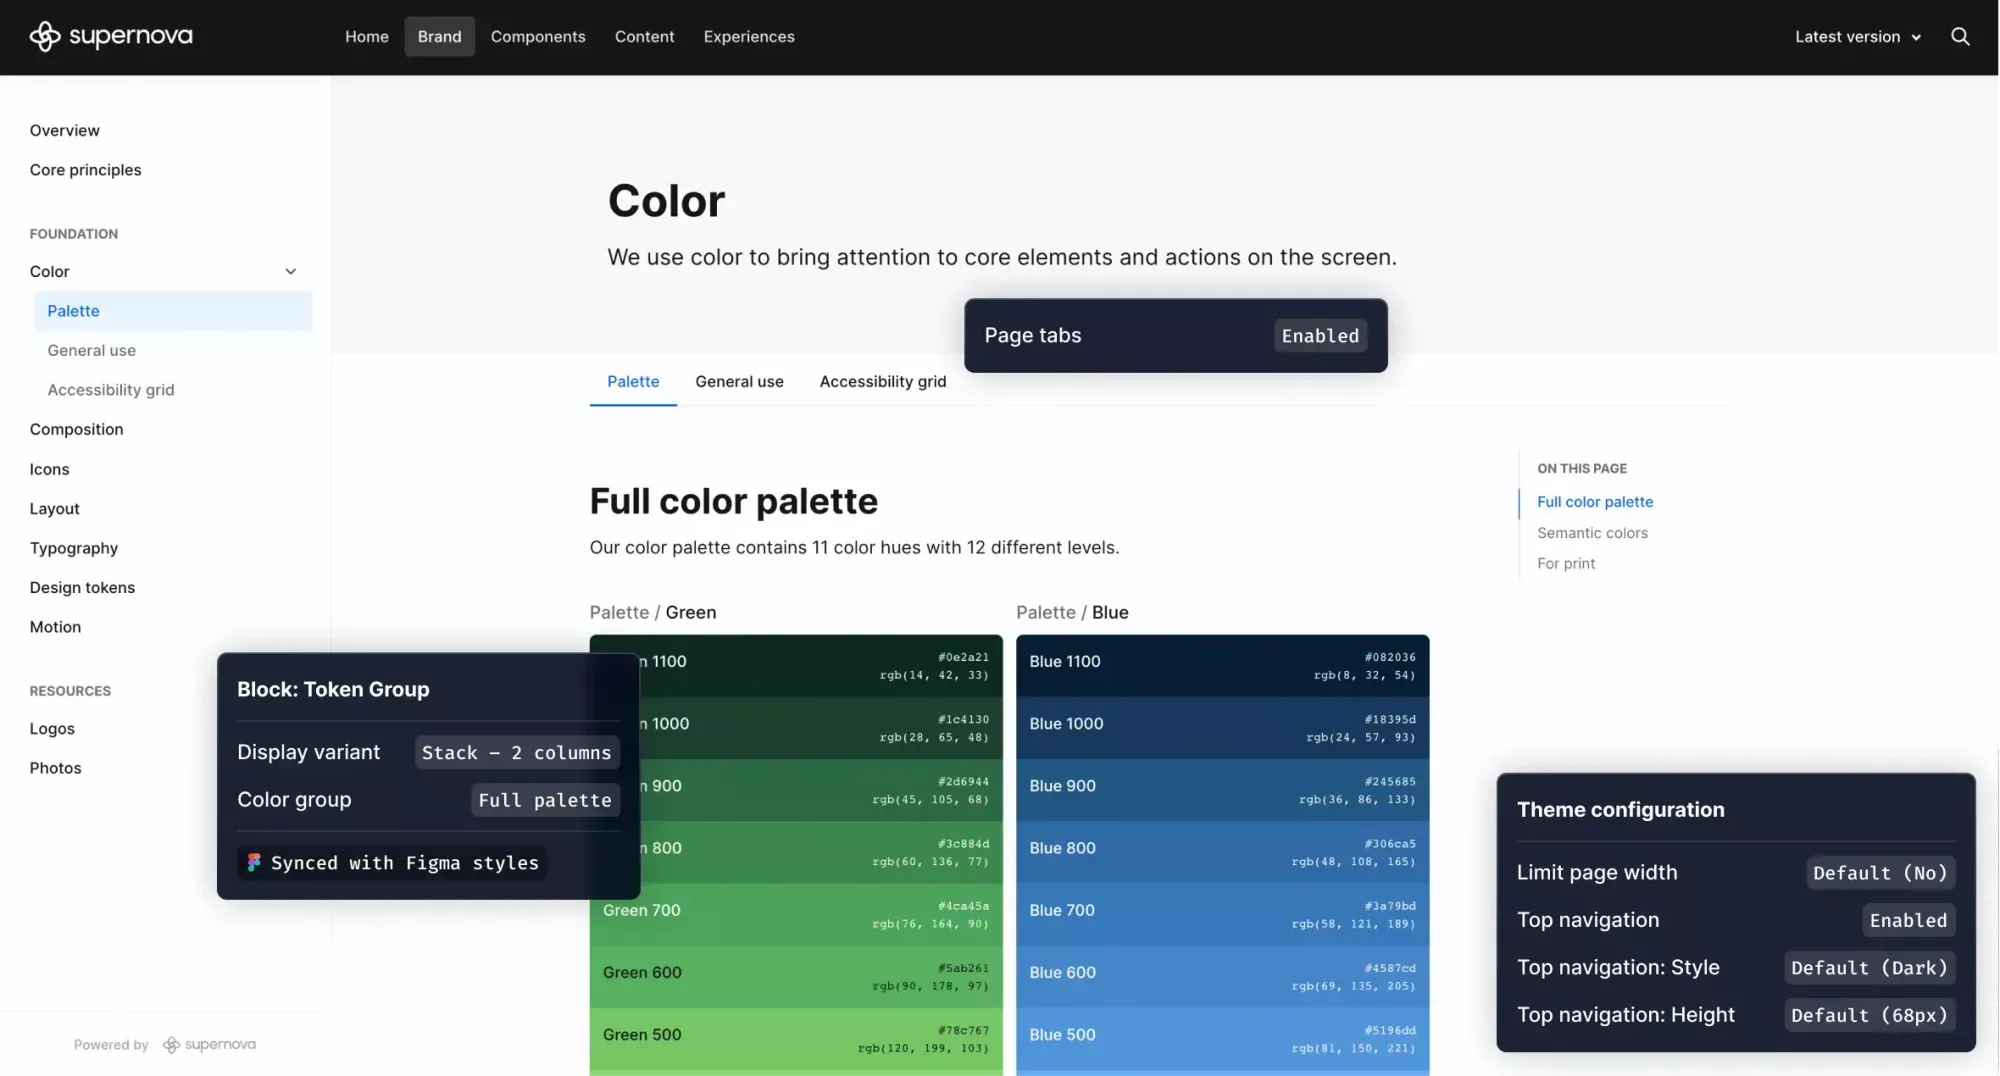
Task: Collapse the Color section in sidebar
Action: (290, 272)
